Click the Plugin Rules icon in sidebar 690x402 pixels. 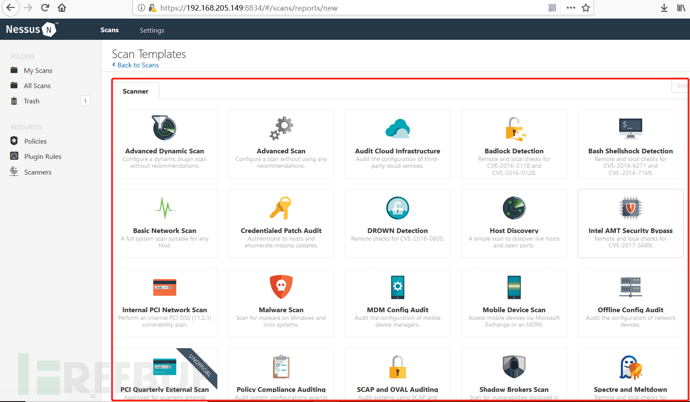(14, 156)
